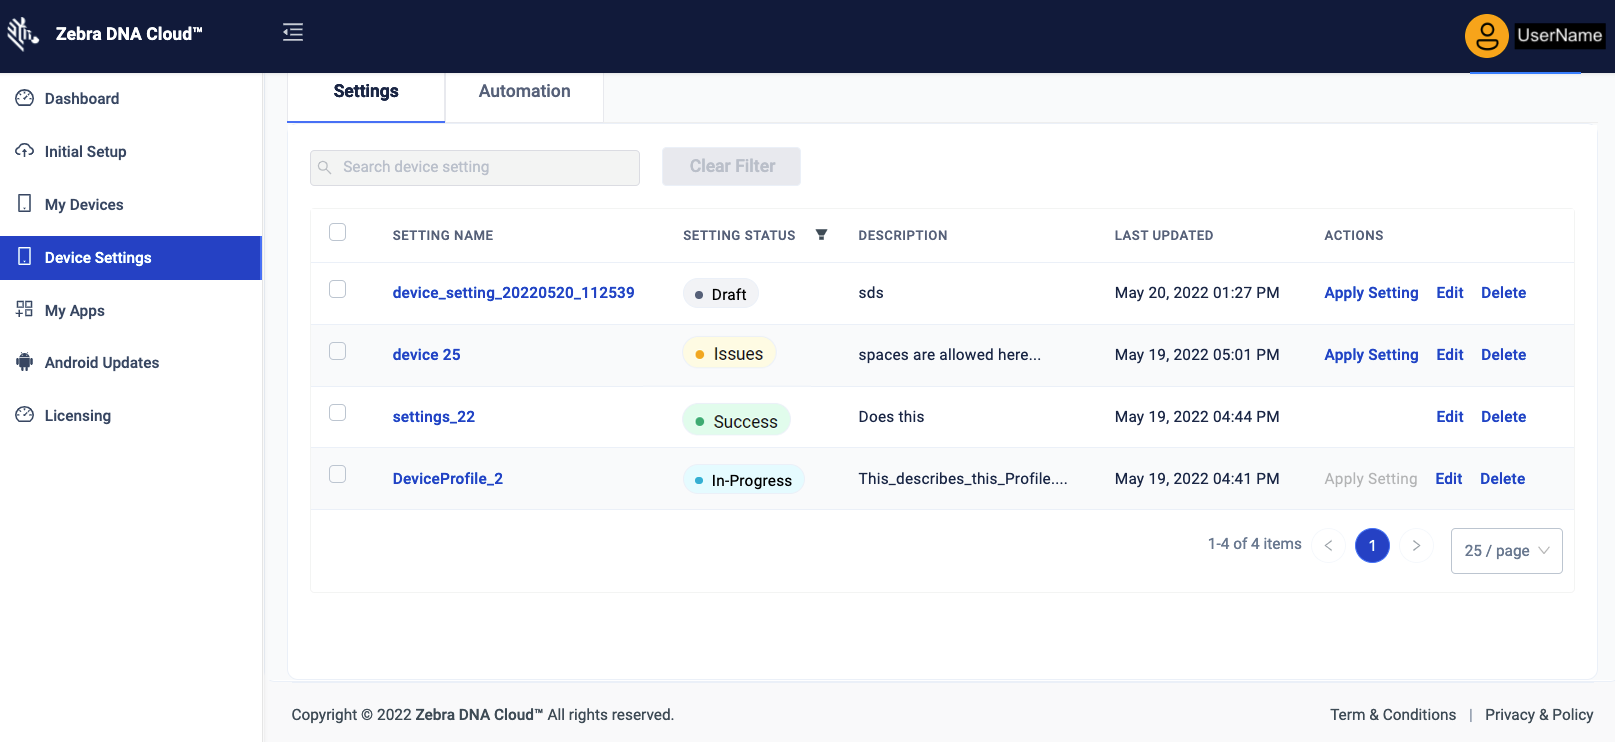Click the Android Updates robot icon
This screenshot has width=1615, height=742.
click(25, 362)
